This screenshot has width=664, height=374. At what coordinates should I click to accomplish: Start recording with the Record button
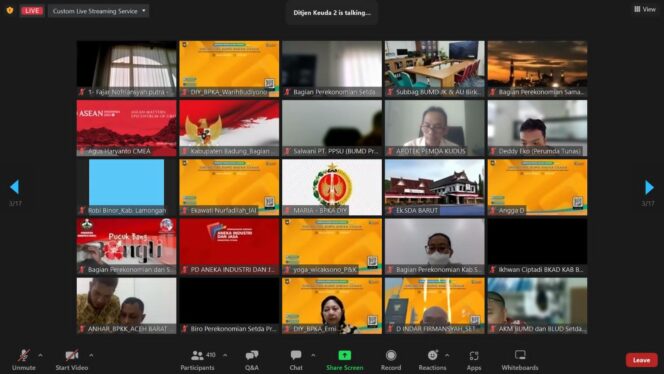click(391, 359)
